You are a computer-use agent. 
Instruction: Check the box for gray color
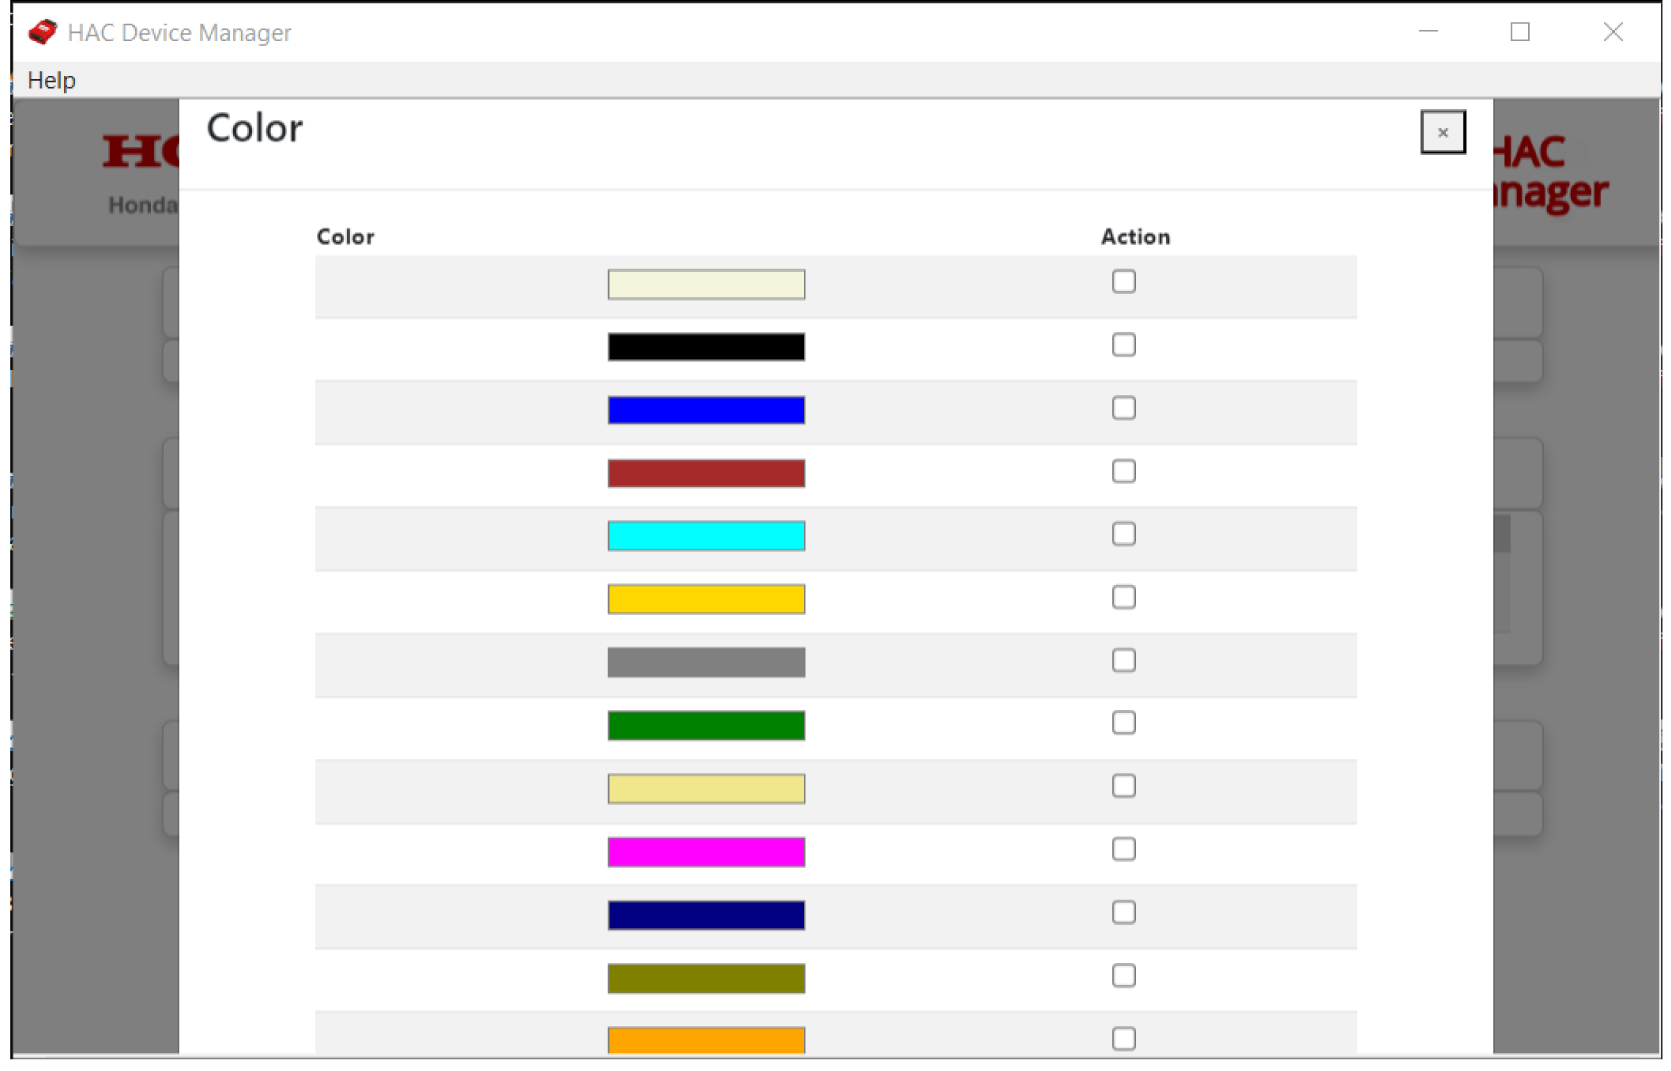pos(1123,660)
